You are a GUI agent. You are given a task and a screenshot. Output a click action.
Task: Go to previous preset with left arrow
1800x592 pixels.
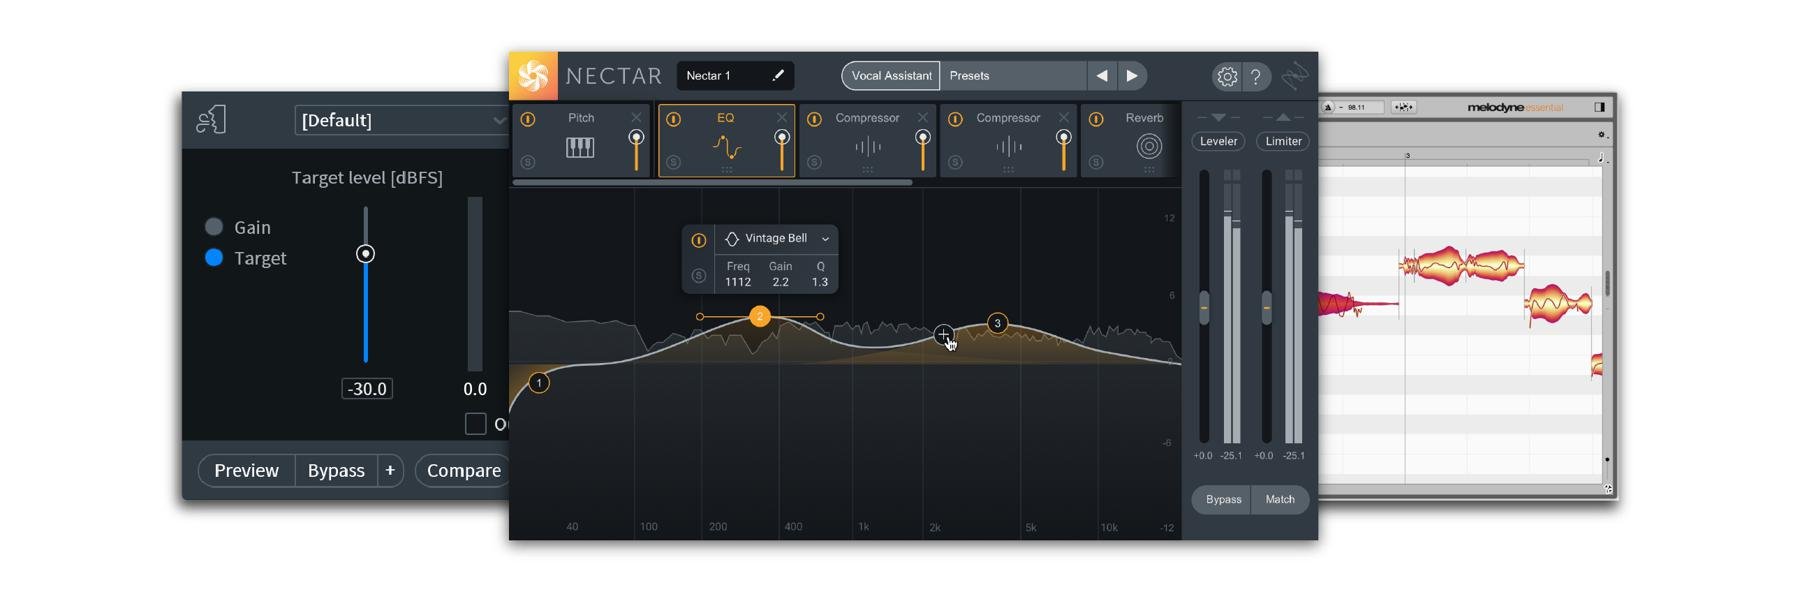click(x=1102, y=76)
